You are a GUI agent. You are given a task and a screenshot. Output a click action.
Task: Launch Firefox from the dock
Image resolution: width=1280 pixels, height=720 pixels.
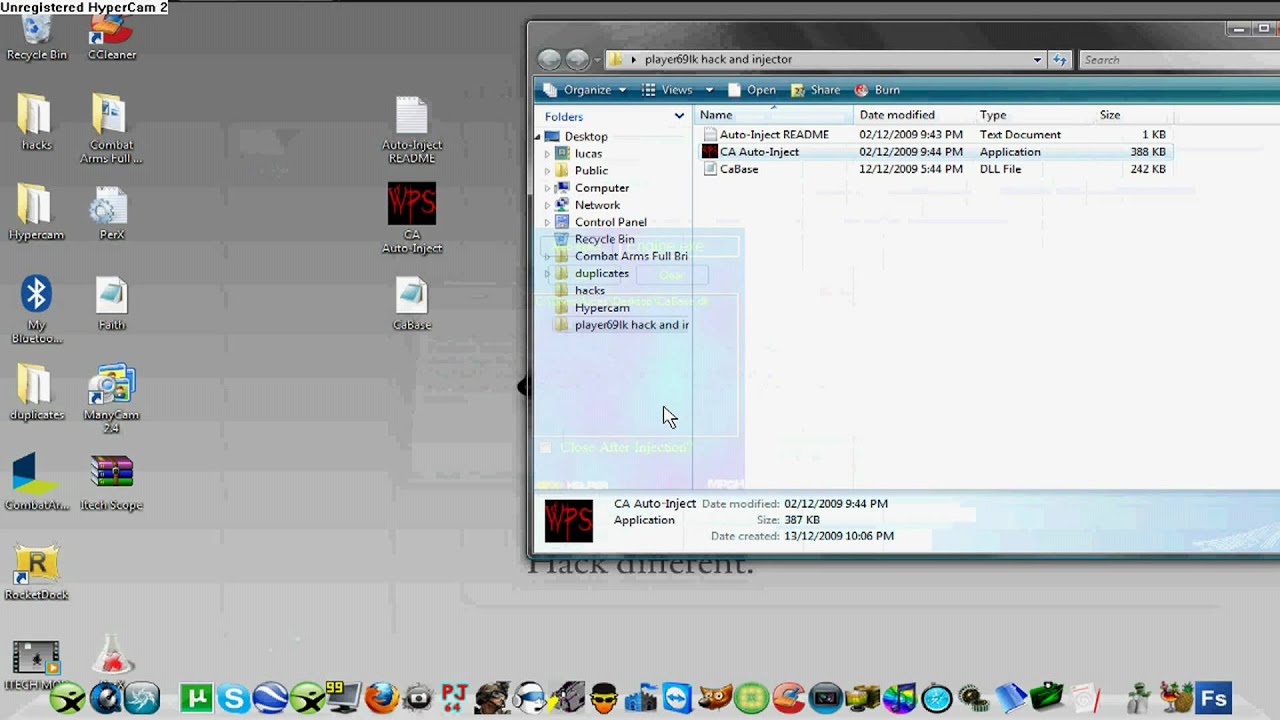tap(381, 698)
